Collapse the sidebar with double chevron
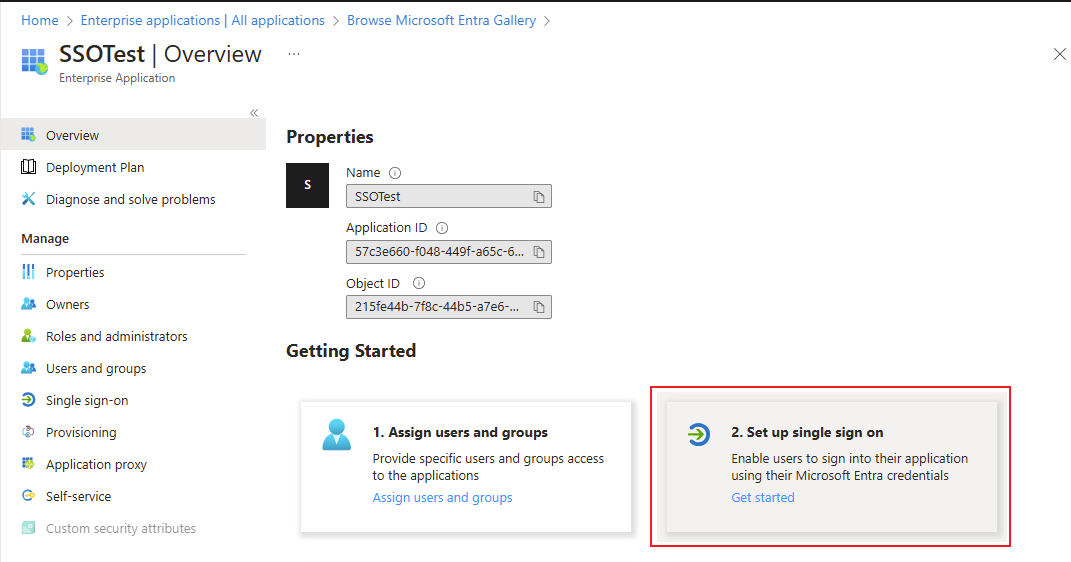The width and height of the screenshot is (1071, 562). [x=254, y=113]
